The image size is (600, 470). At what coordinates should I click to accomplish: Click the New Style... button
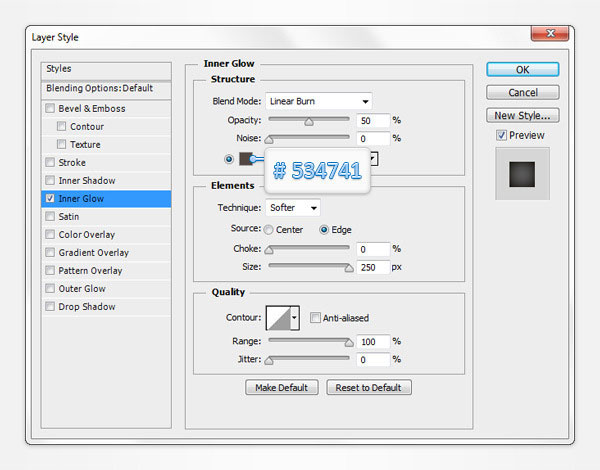(523, 115)
